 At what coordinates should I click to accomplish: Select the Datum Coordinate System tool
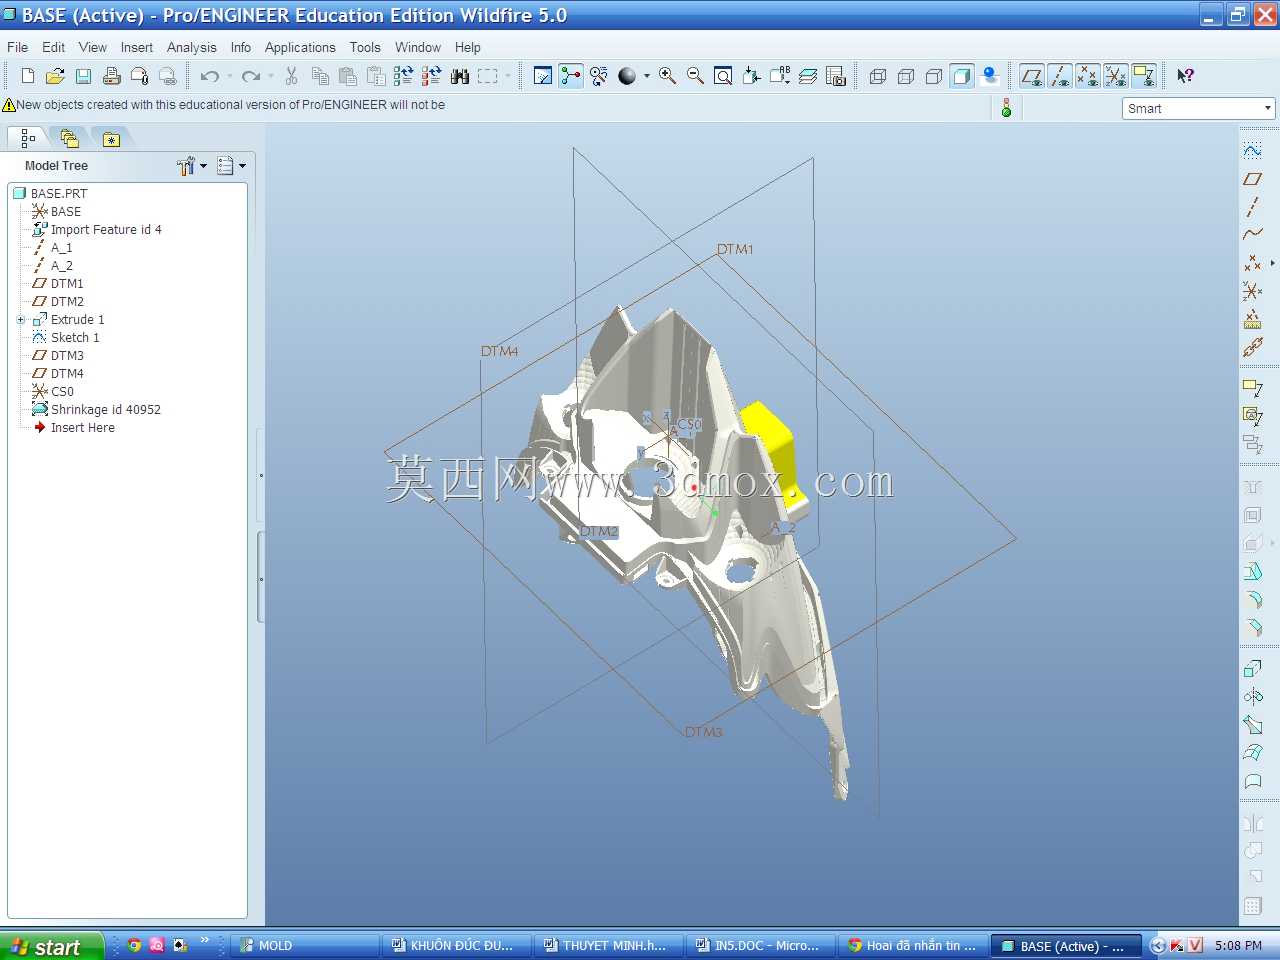pyautogui.click(x=1252, y=291)
